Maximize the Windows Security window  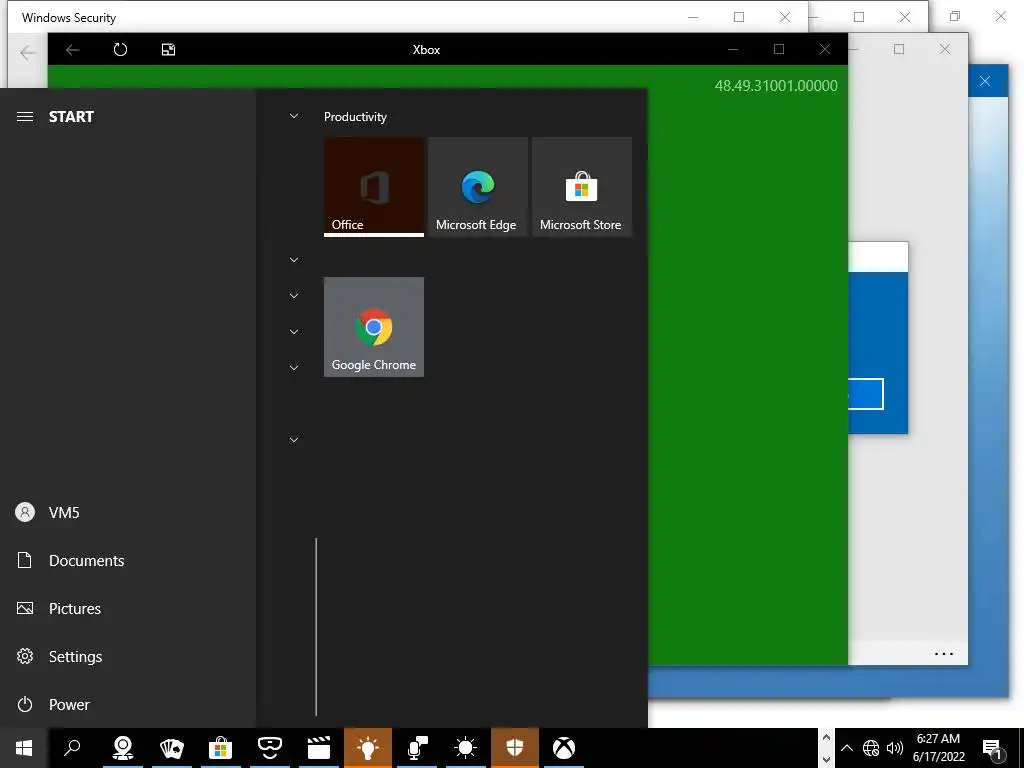click(739, 17)
